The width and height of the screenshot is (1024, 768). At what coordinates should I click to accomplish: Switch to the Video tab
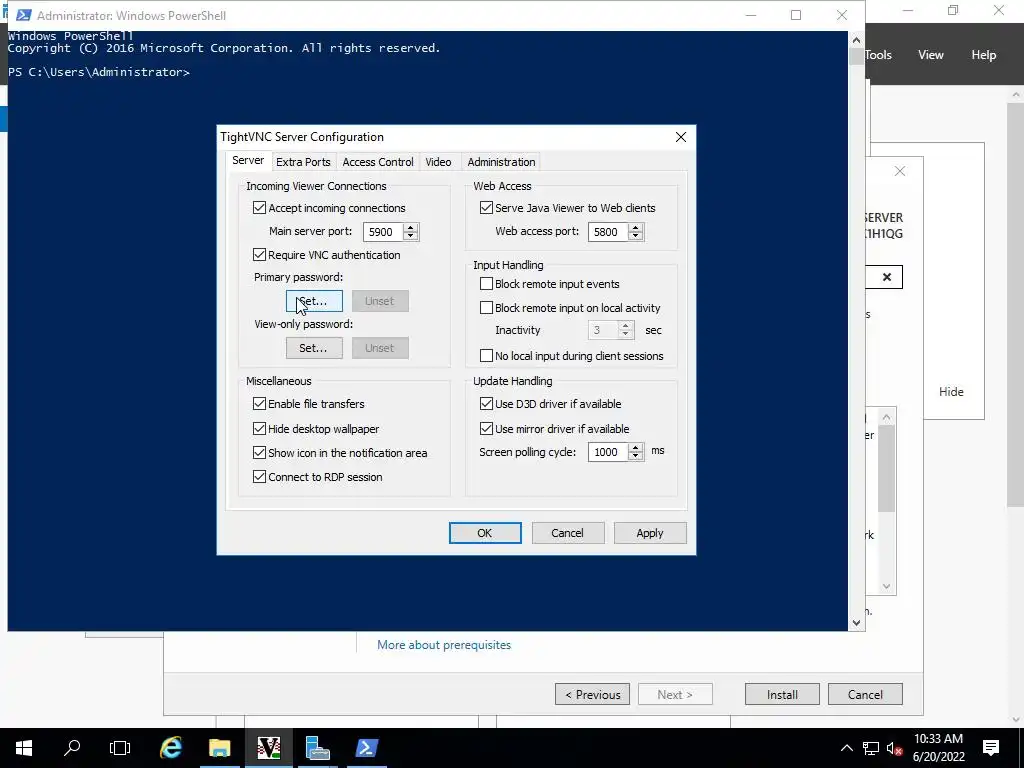click(x=438, y=162)
